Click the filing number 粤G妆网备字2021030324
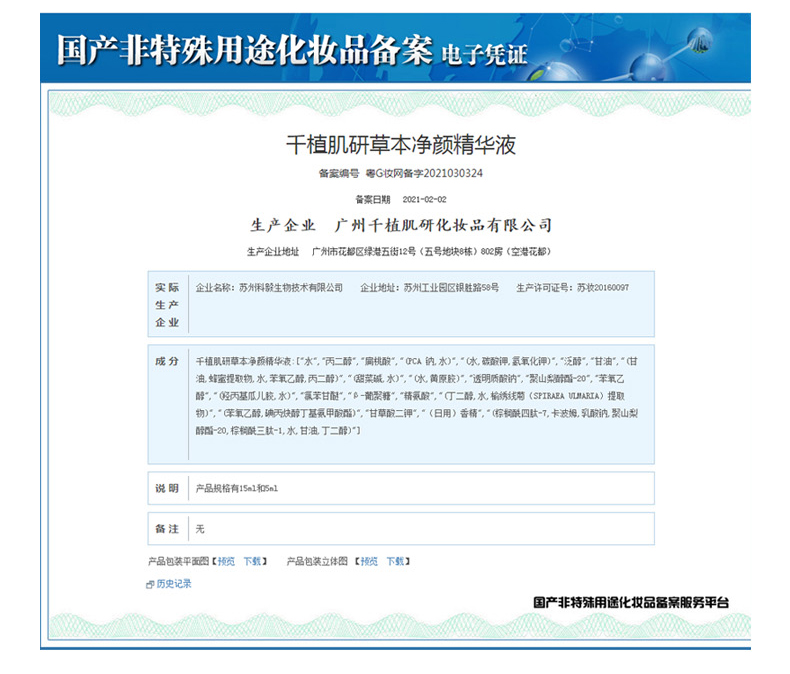790x674 pixels. [x=424, y=173]
